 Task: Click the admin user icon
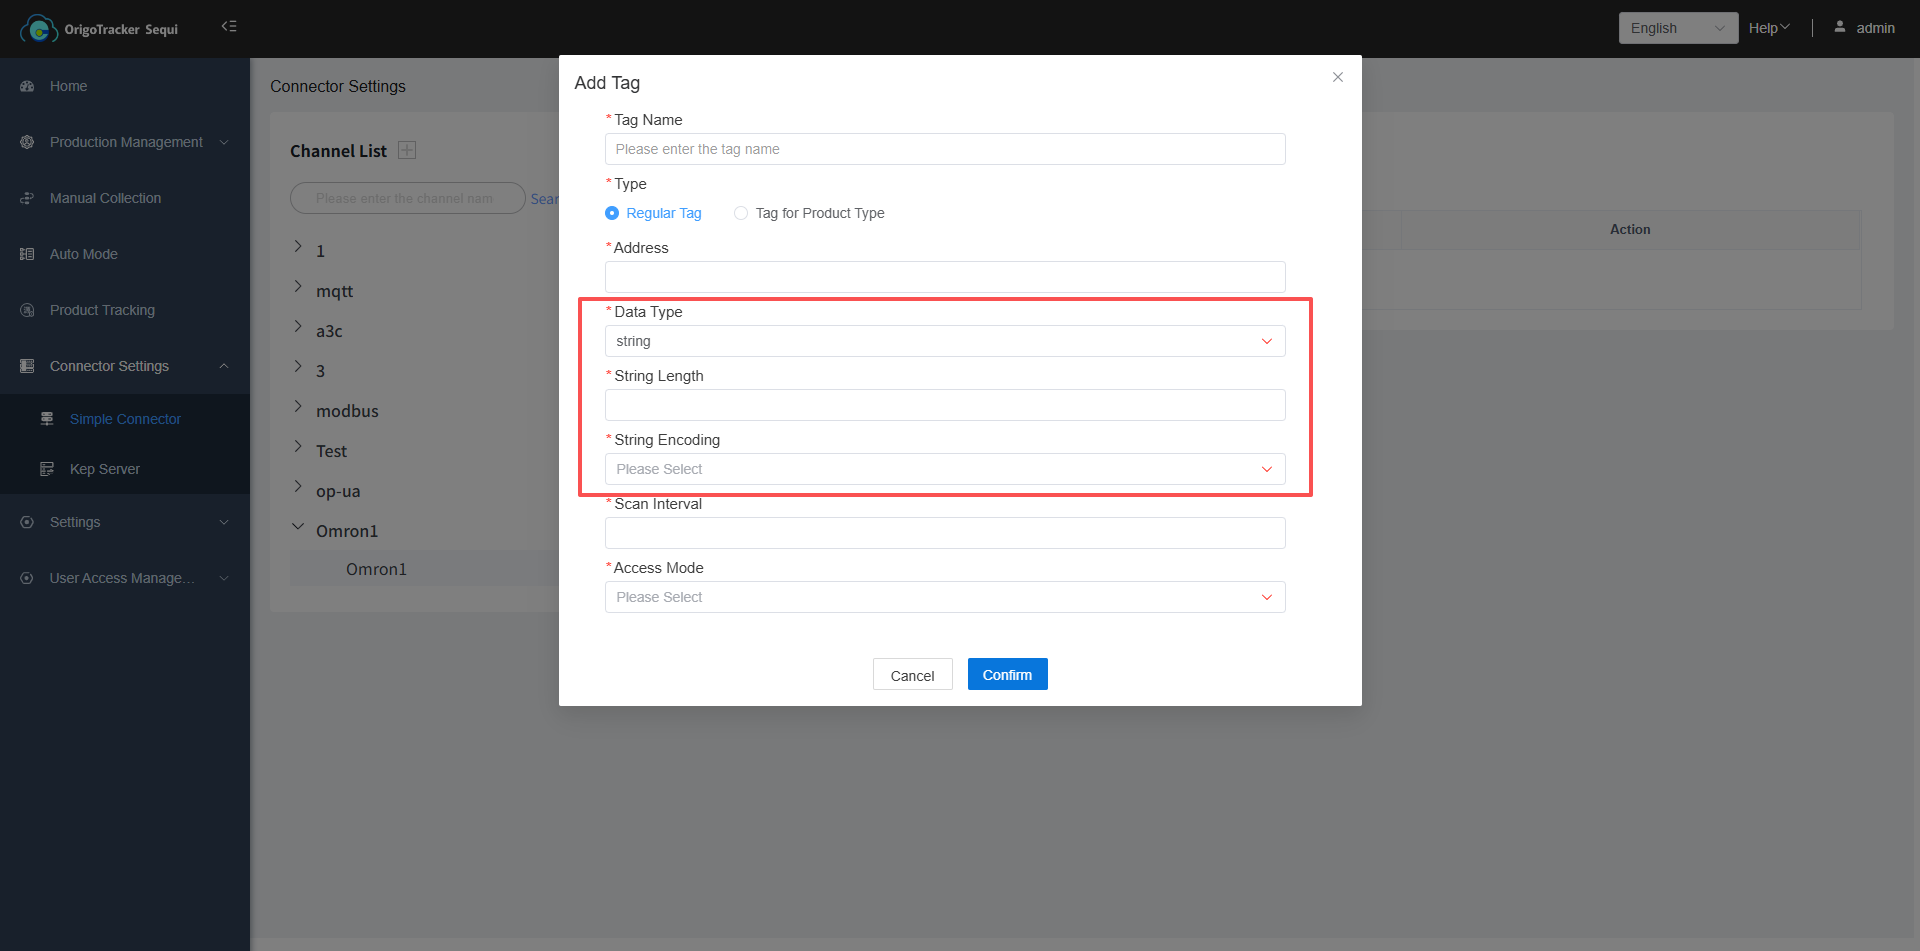1839,27
